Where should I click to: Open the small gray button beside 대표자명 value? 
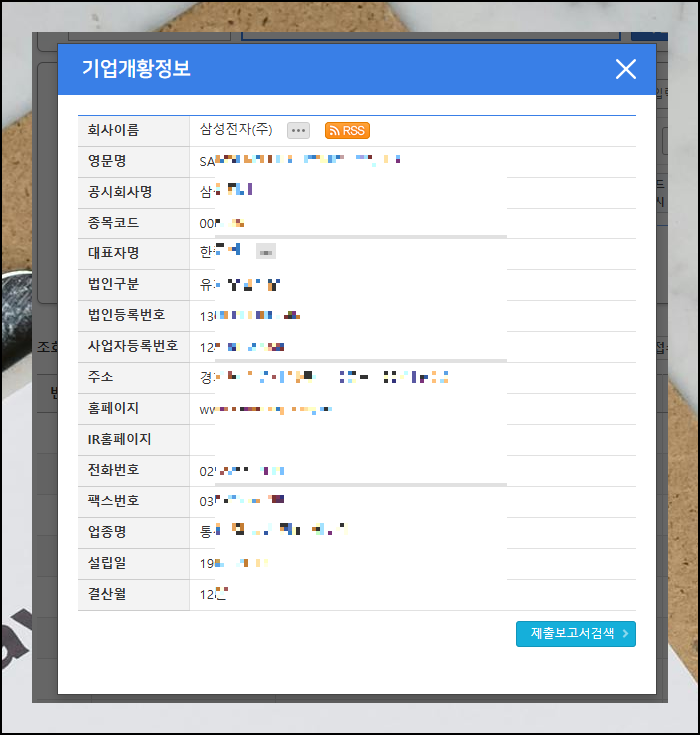click(x=266, y=252)
